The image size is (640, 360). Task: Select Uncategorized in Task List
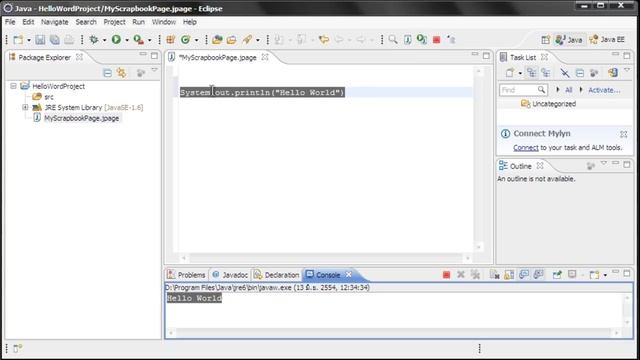[554, 104]
